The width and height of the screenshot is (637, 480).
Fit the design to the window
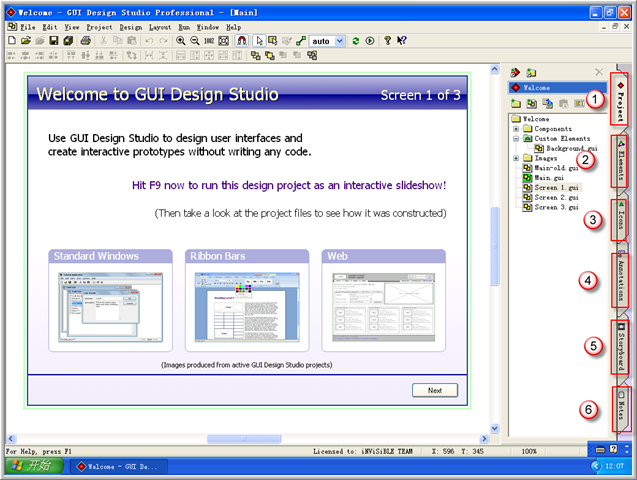coord(223,41)
